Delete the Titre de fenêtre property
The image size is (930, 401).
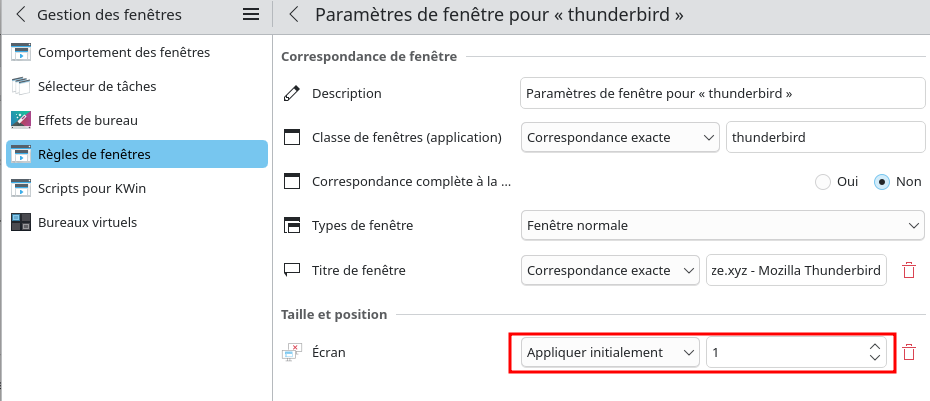click(909, 270)
